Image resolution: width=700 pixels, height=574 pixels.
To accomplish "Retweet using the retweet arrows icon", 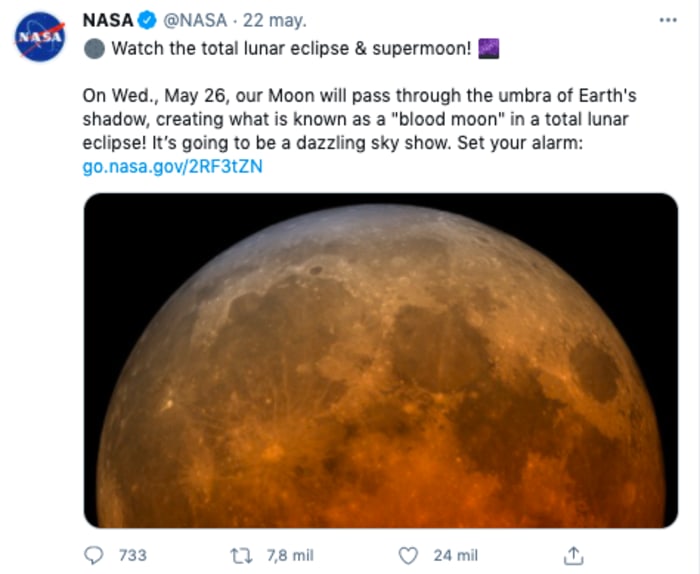I will (x=241, y=555).
